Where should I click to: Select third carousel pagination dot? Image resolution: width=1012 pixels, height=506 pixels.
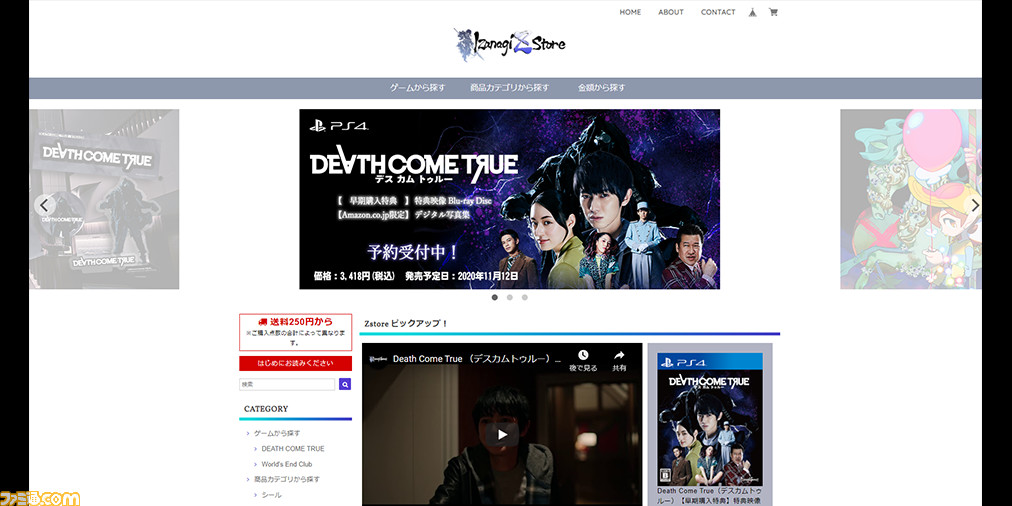coord(525,298)
